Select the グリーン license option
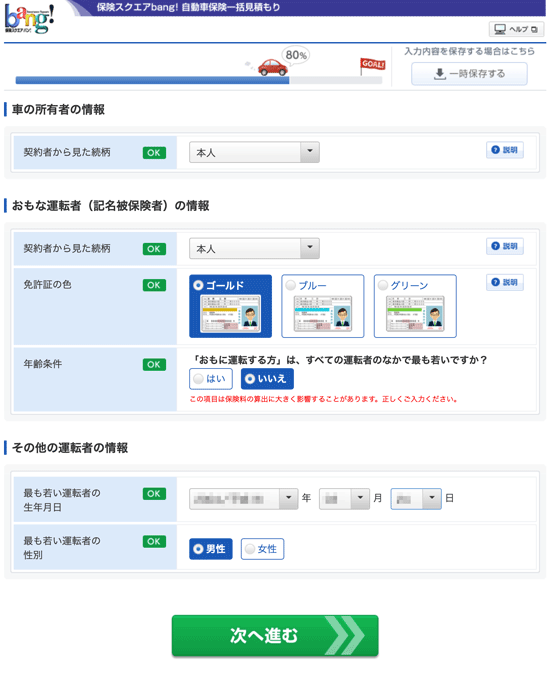550x676 pixels. (x=415, y=306)
